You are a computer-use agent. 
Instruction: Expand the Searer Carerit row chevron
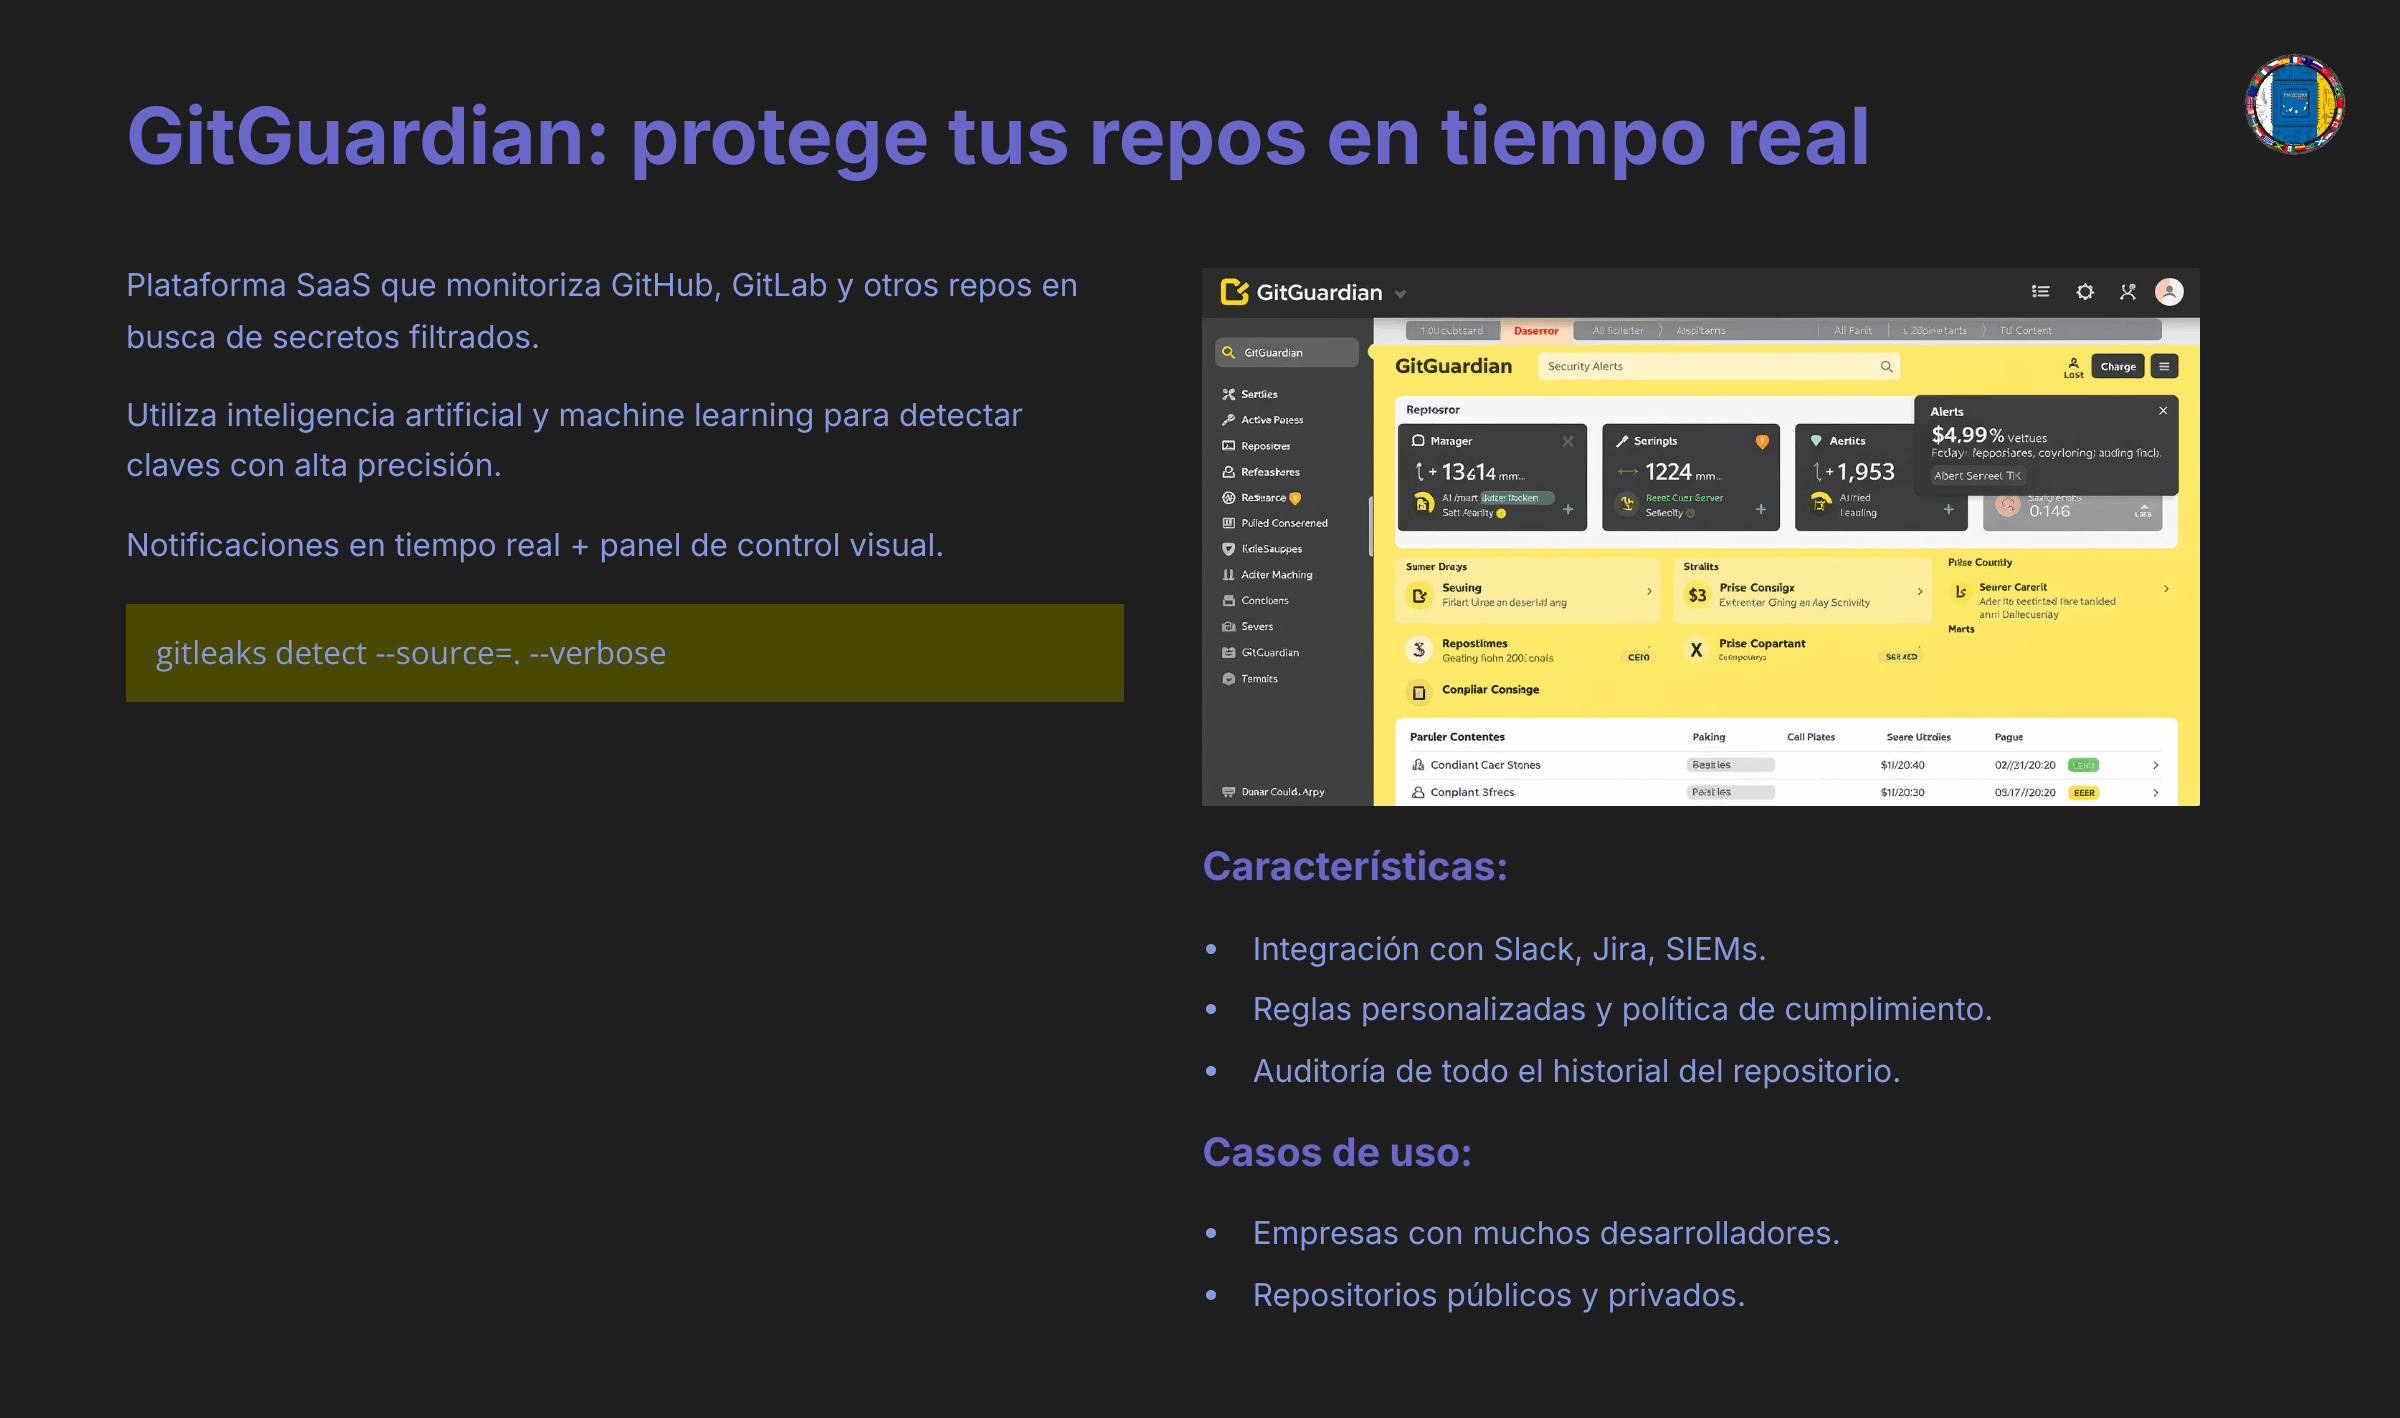click(2166, 589)
